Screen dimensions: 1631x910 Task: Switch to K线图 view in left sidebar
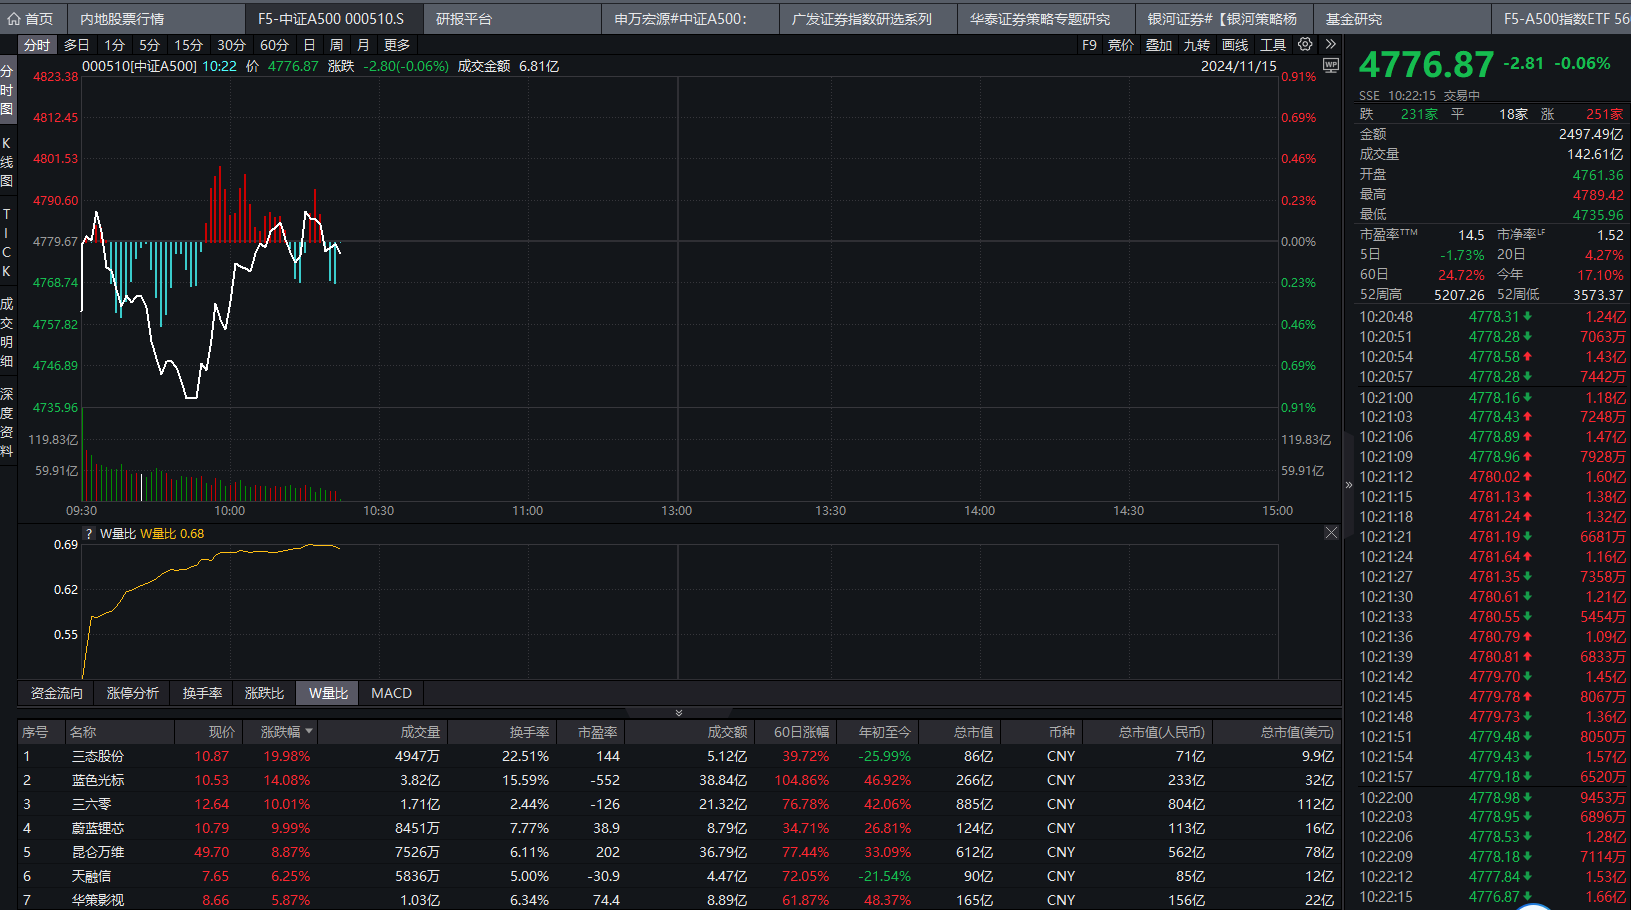click(7, 162)
